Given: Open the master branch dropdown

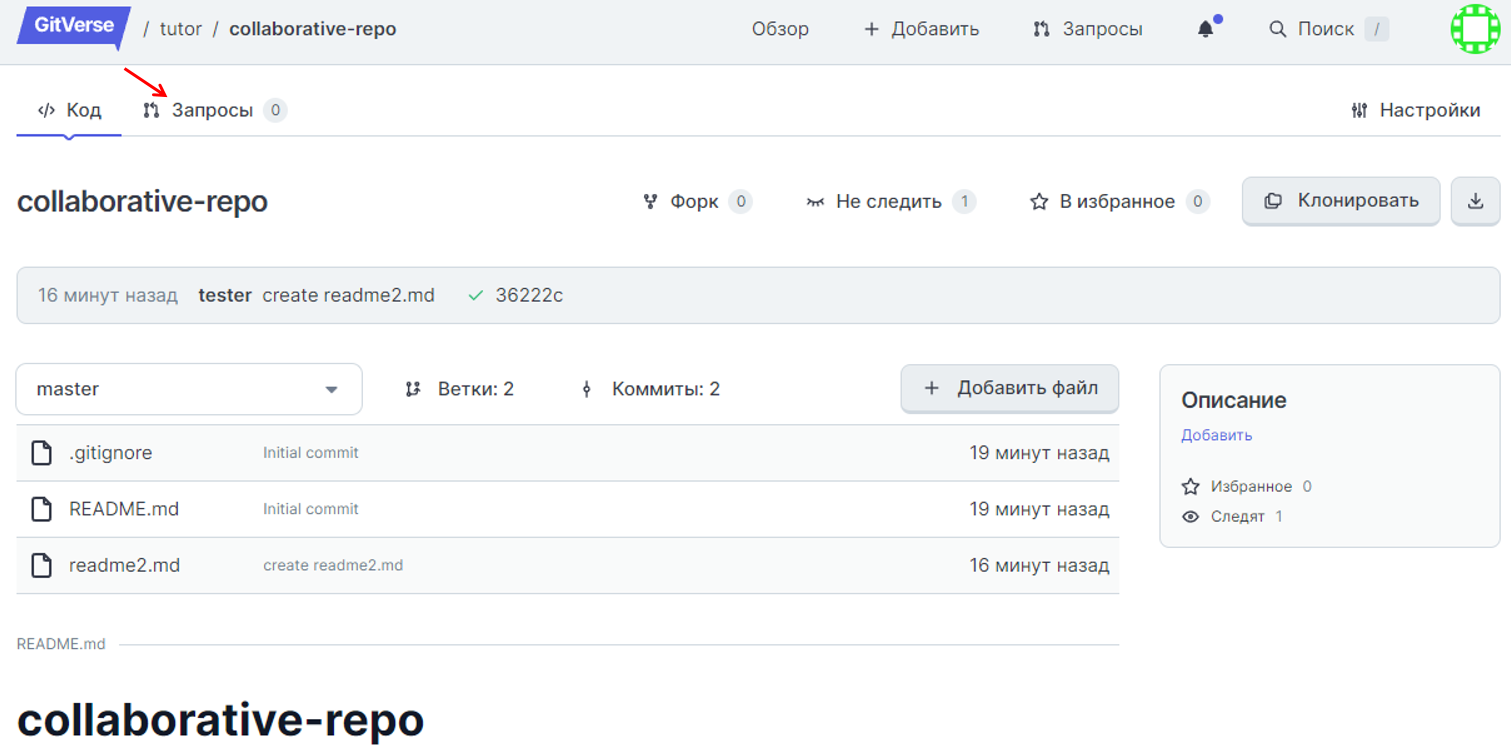Looking at the screenshot, I should pos(189,389).
